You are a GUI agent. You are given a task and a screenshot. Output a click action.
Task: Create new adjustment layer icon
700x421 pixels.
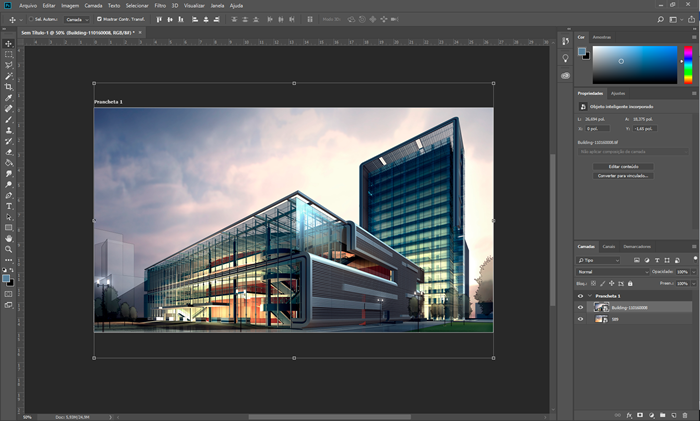pyautogui.click(x=651, y=415)
